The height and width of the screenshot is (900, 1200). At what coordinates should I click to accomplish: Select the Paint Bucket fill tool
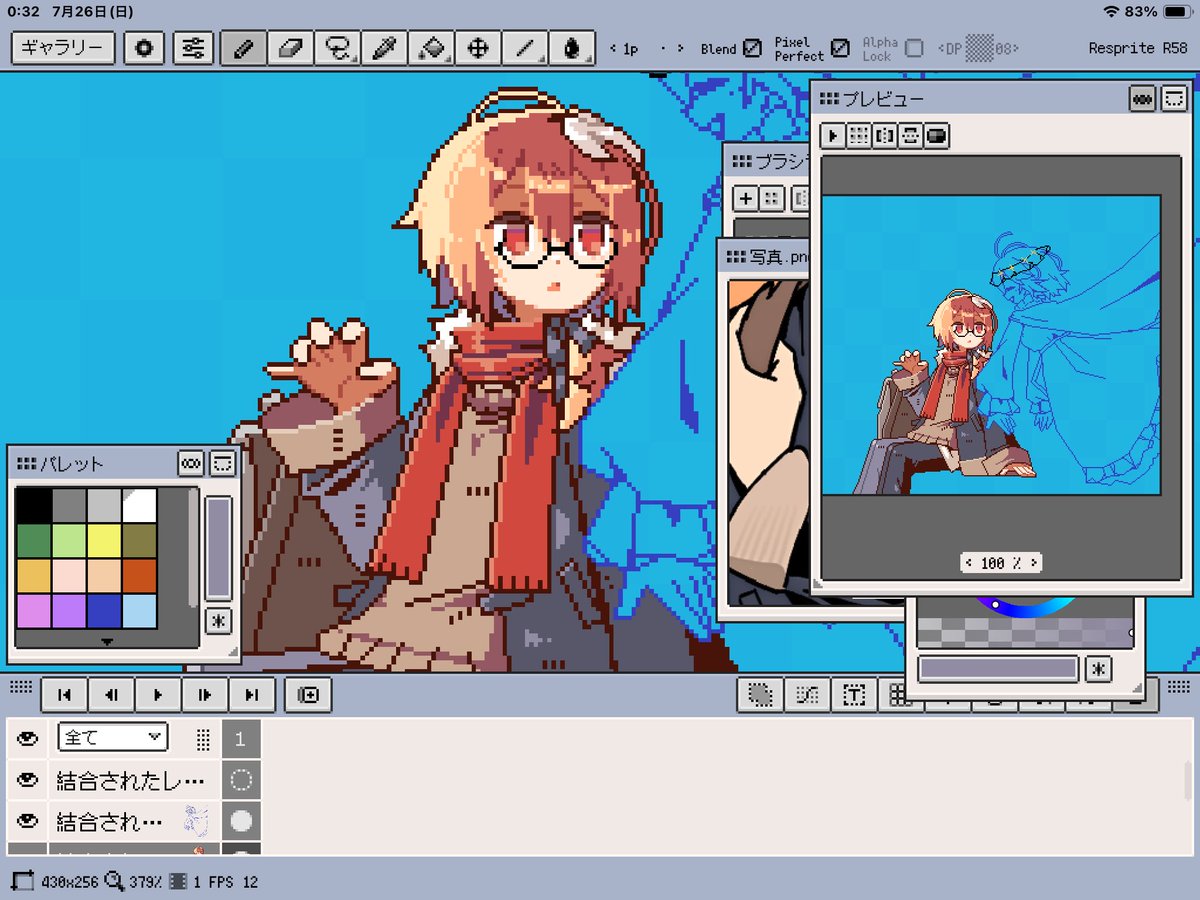[431, 48]
